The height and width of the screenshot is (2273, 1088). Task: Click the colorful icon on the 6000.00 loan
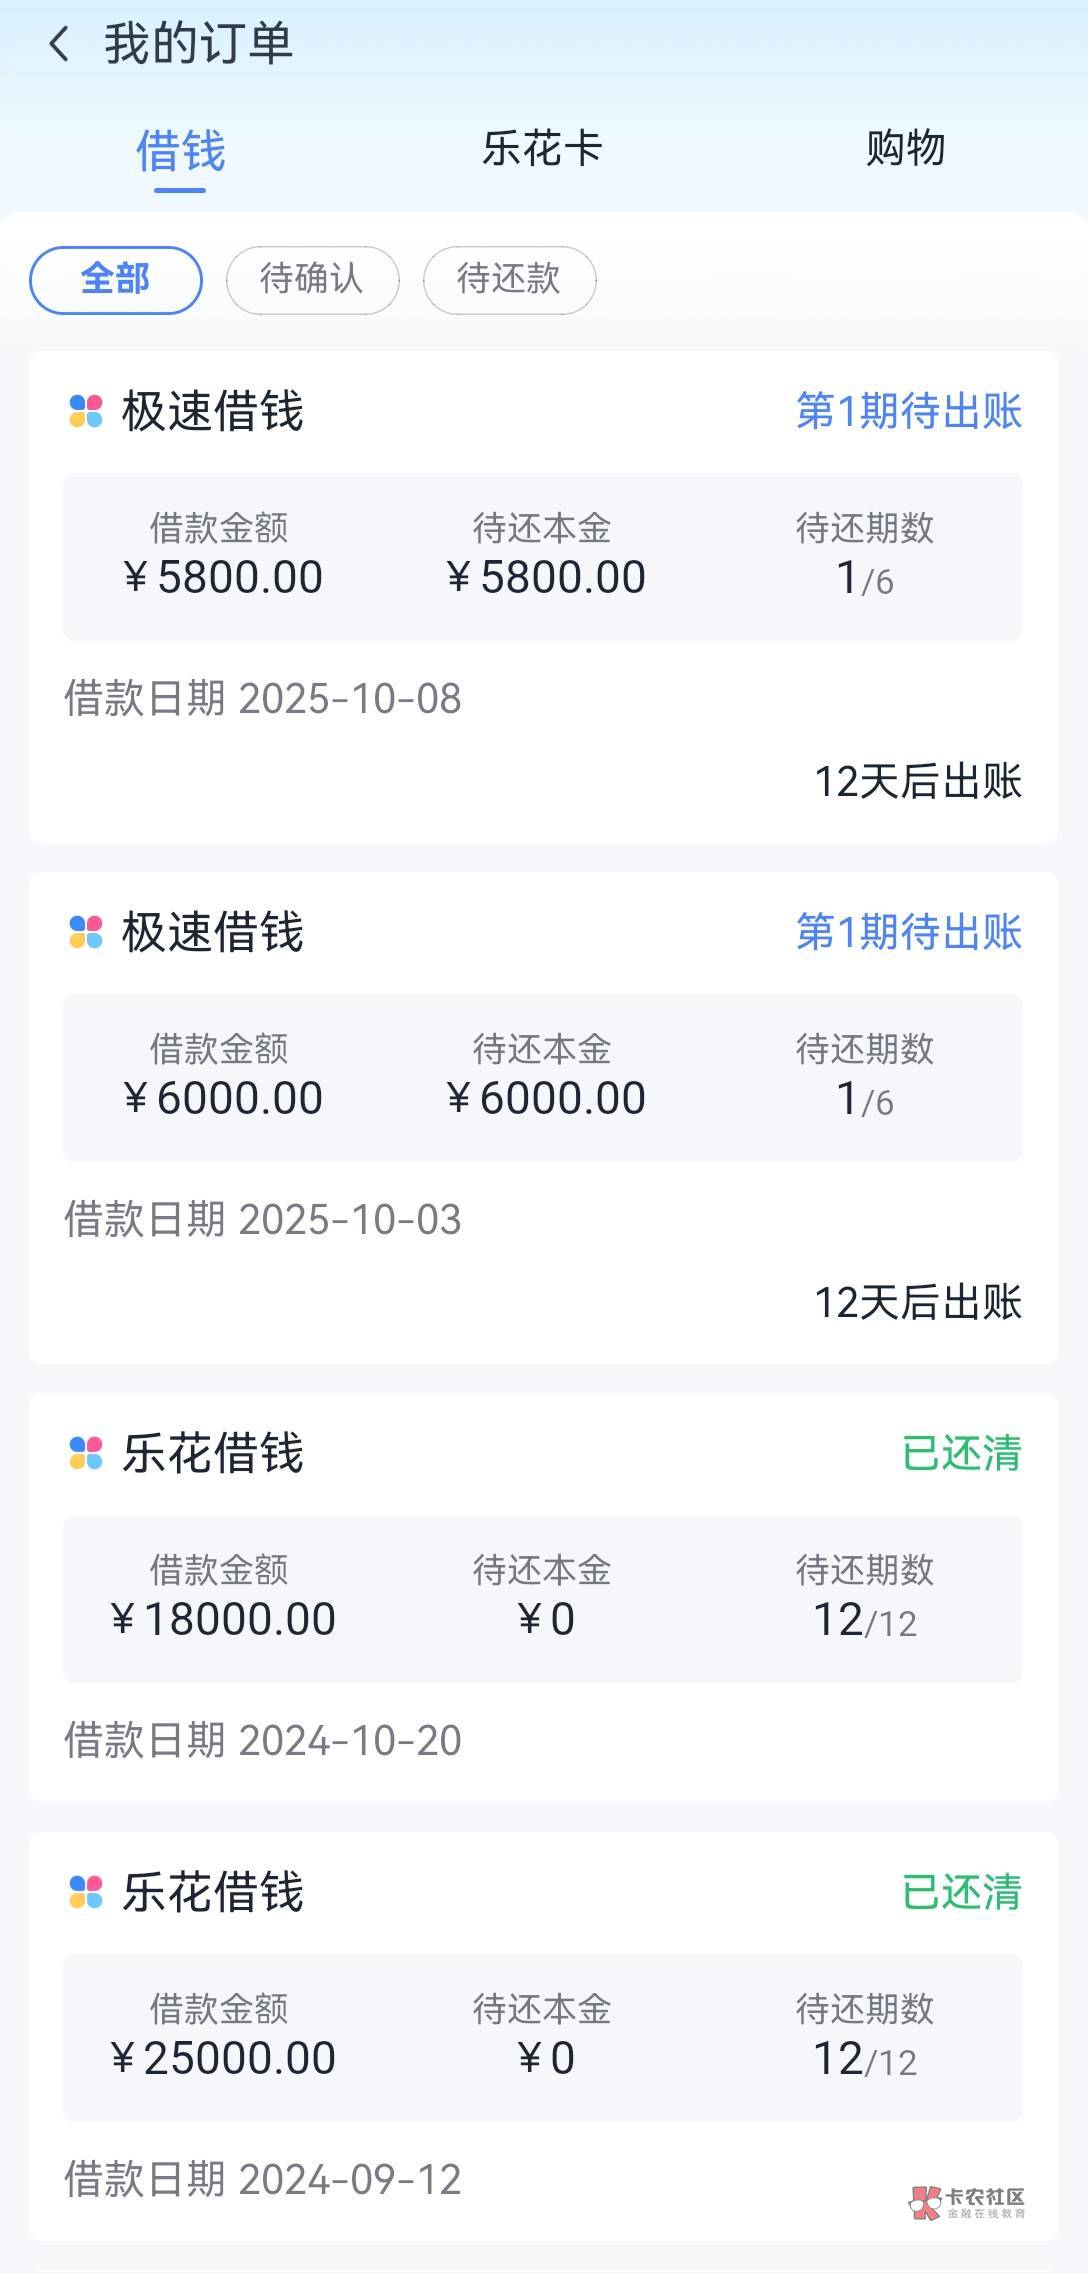click(86, 932)
